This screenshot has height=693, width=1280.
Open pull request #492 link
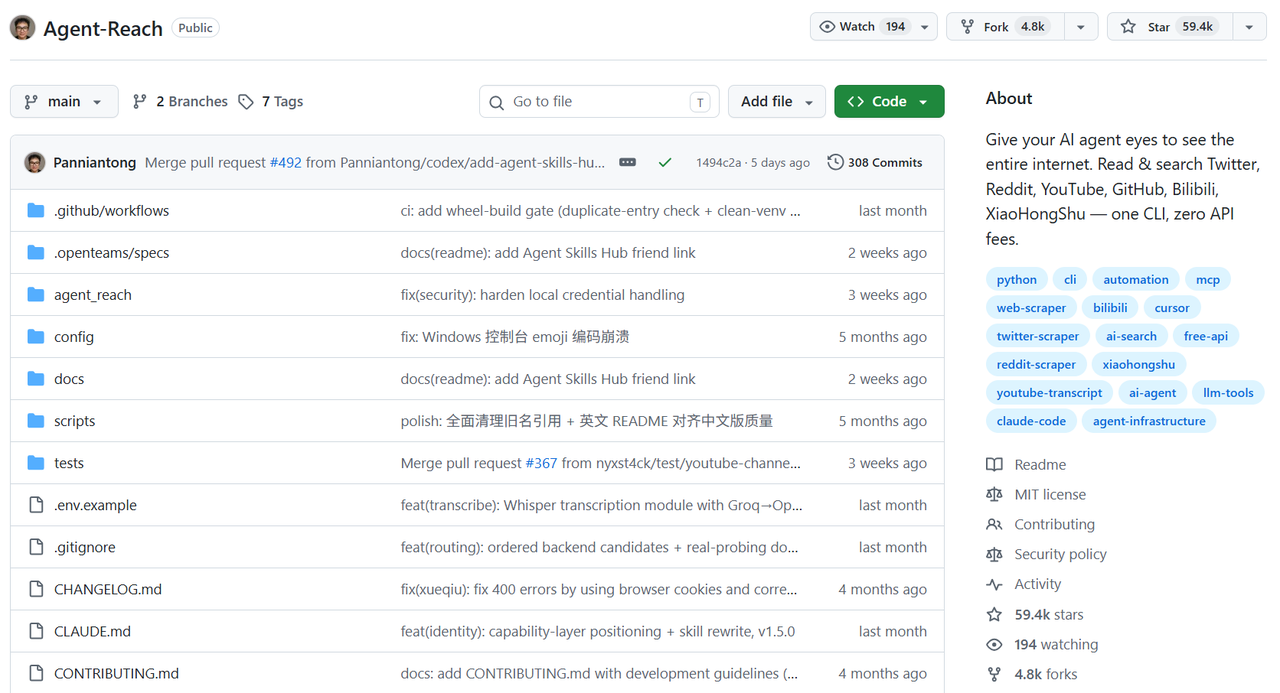click(286, 162)
